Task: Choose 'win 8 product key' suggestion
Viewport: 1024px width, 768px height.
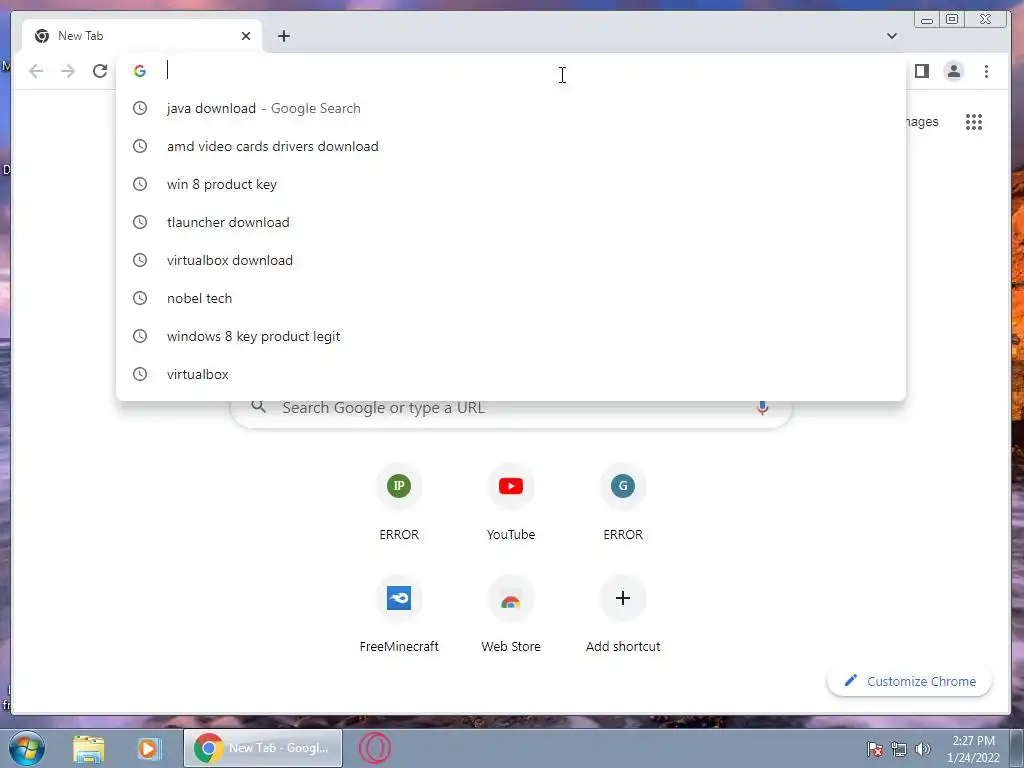Action: pyautogui.click(x=511, y=184)
